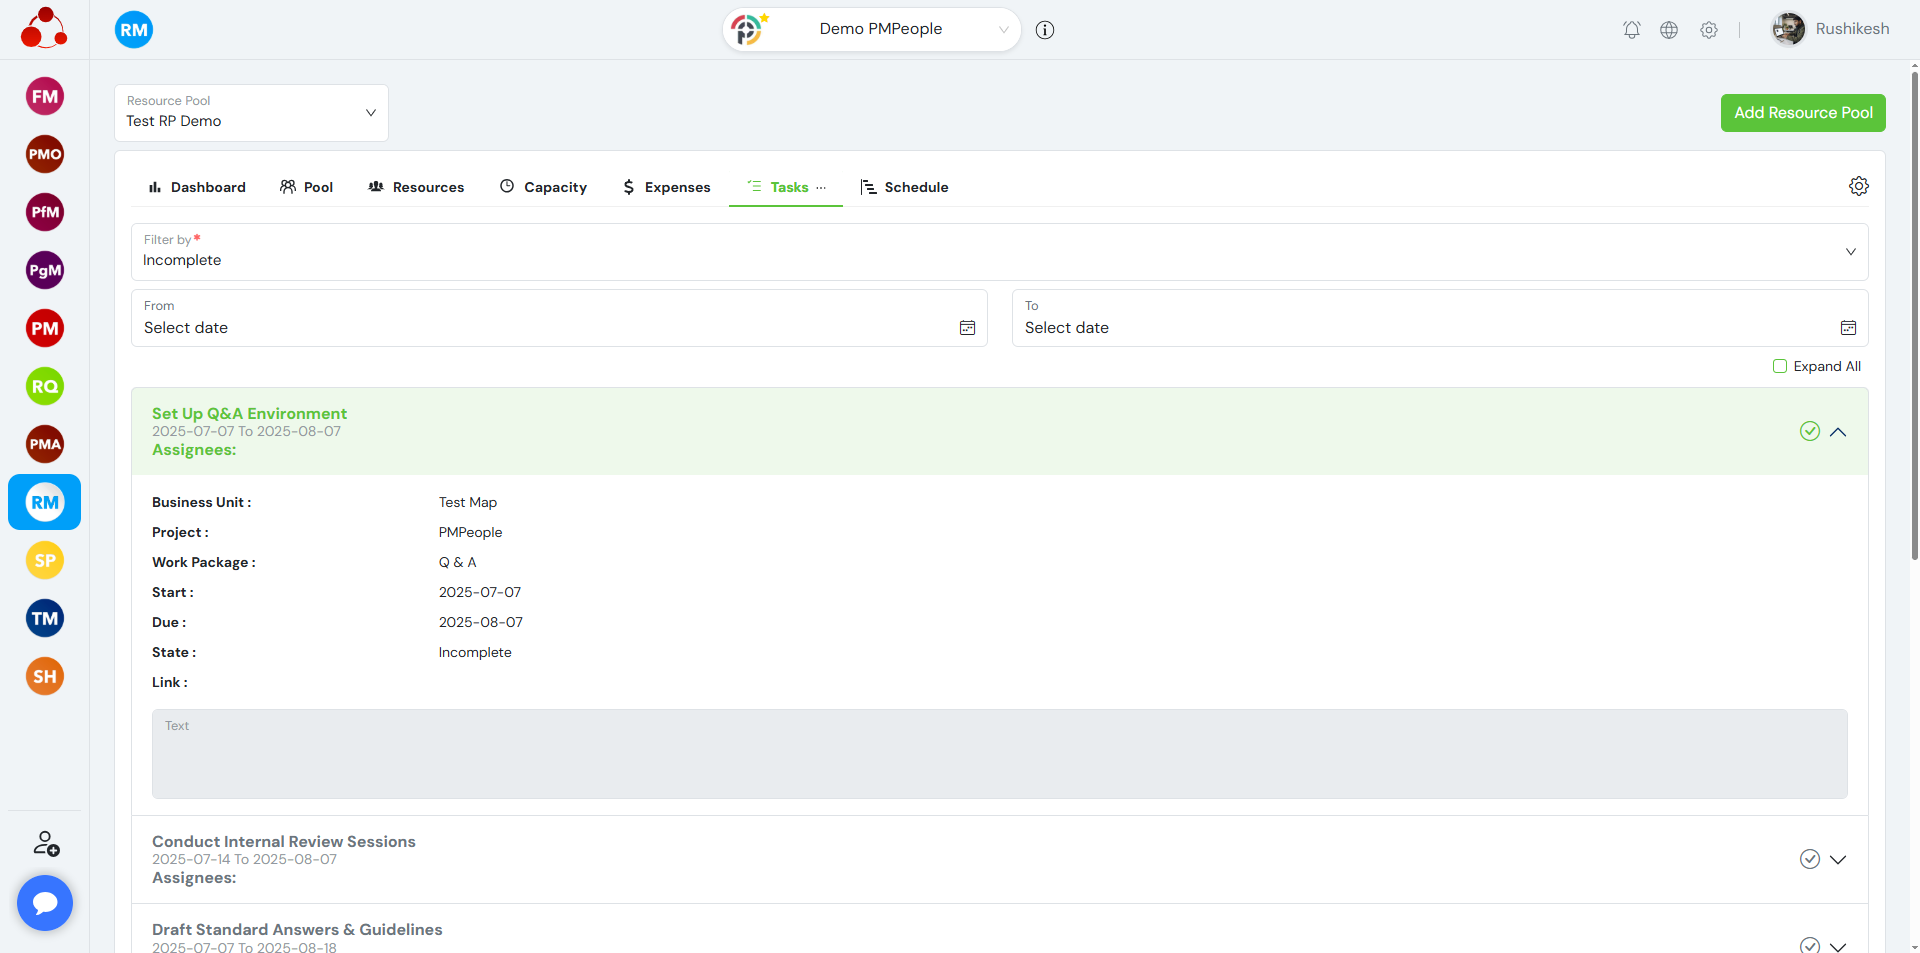Open the PMO module in sidebar
Screen dimensions: 1920x953
click(x=45, y=155)
